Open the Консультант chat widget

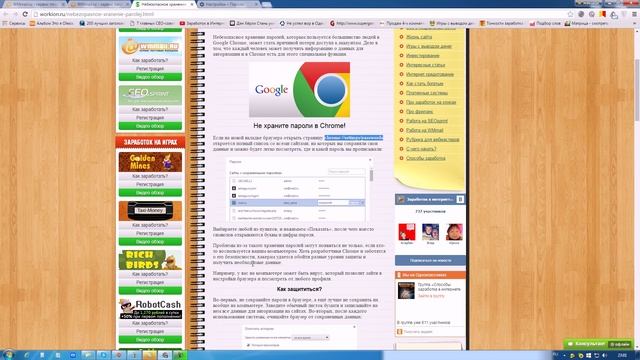pyautogui.click(x=597, y=344)
